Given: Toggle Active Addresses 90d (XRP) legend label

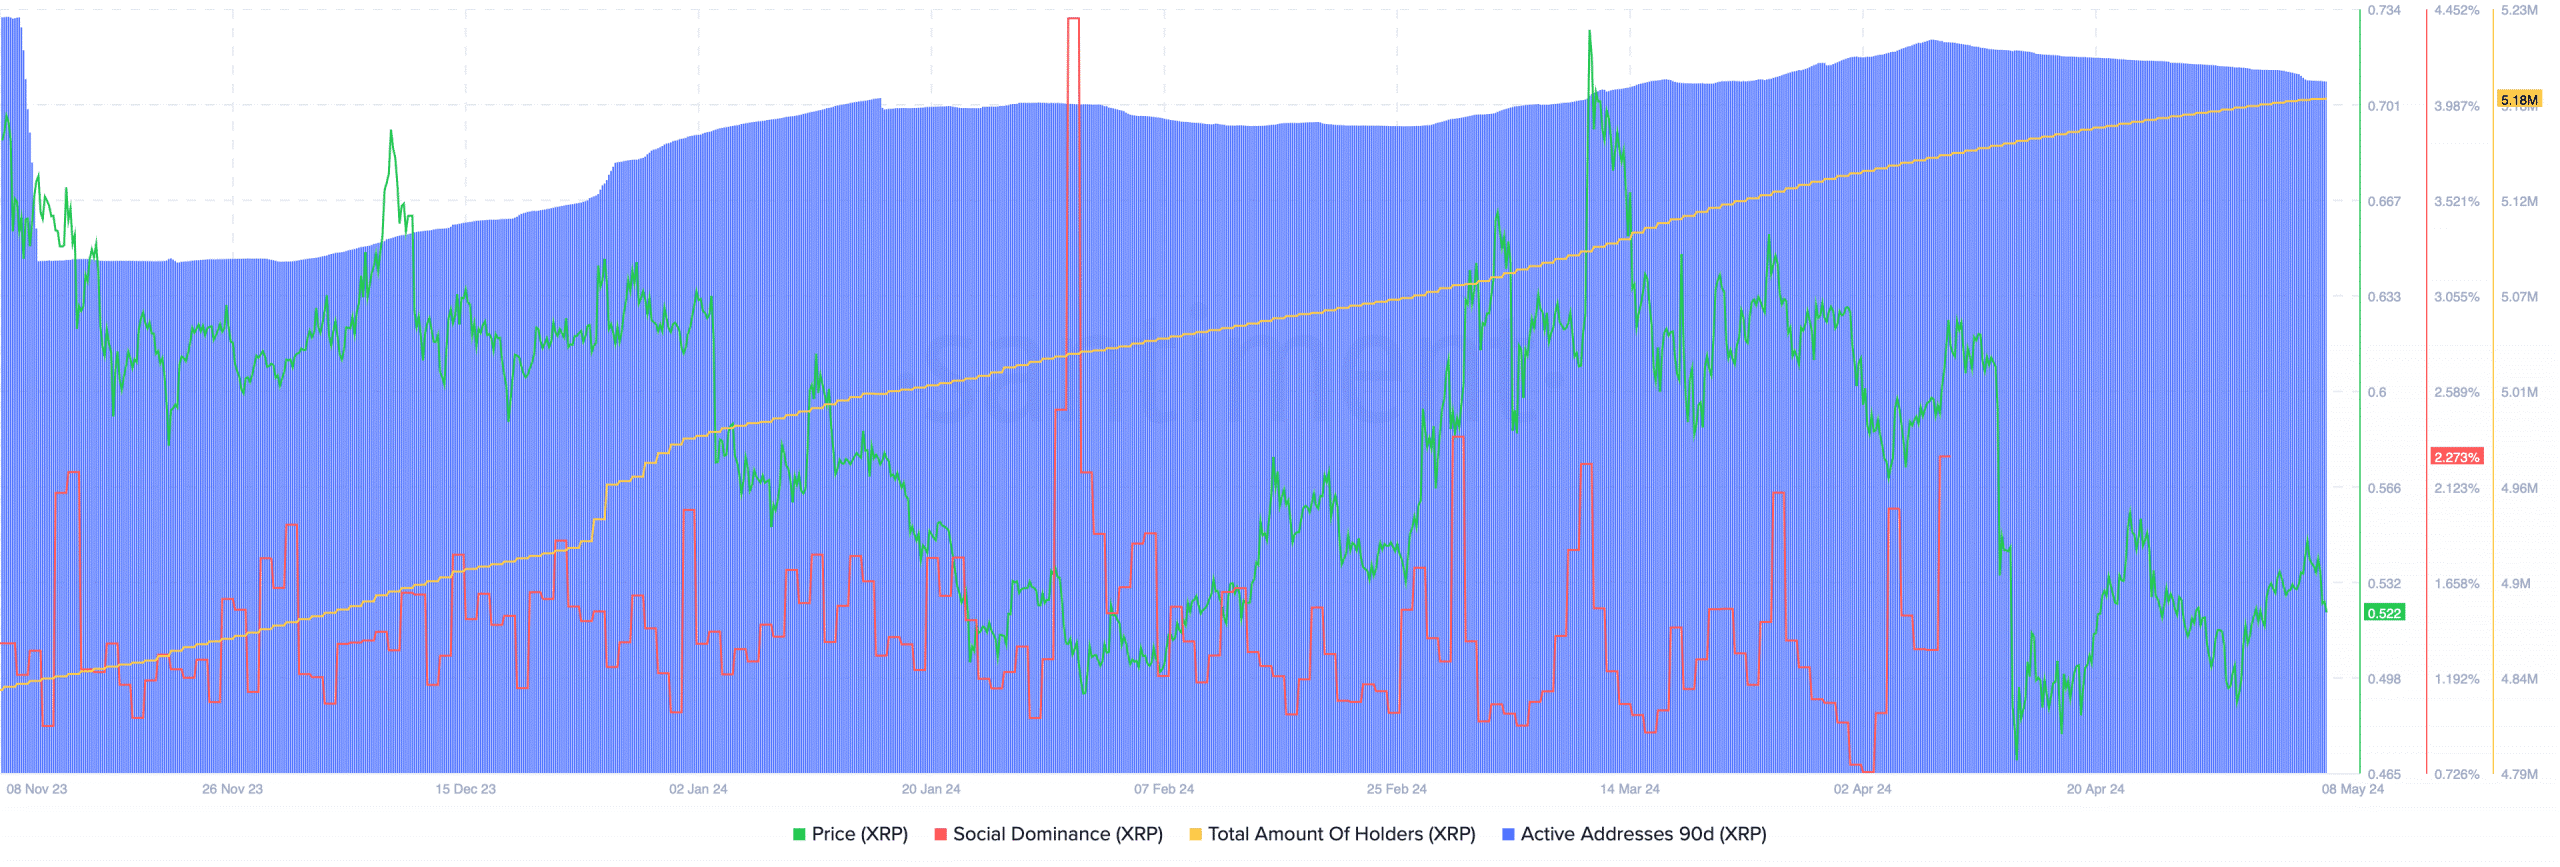Looking at the screenshot, I should click(1643, 835).
